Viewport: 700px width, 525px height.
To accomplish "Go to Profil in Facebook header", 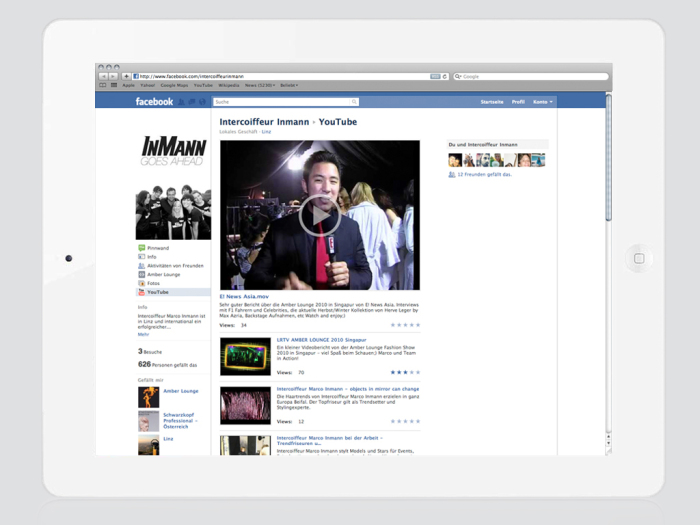I will [518, 102].
